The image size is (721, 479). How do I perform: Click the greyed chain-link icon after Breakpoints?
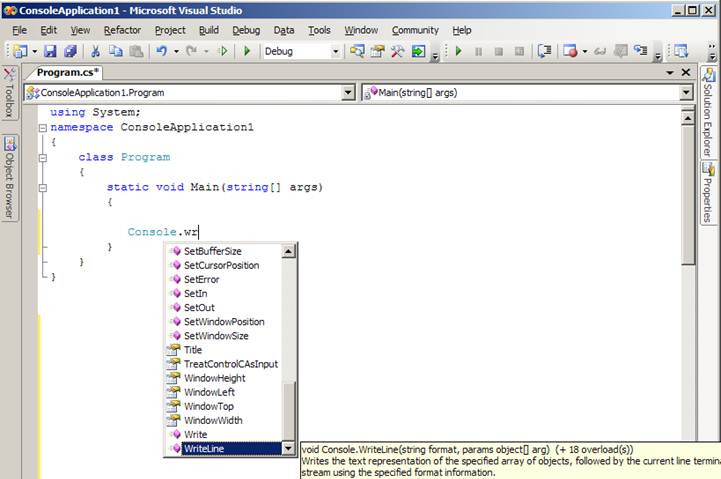coord(600,51)
